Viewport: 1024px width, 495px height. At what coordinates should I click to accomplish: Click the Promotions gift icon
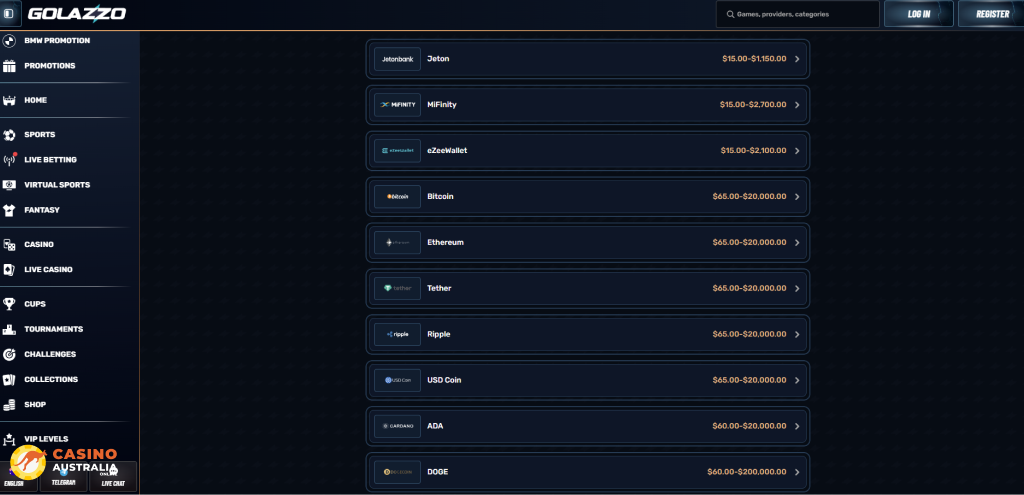click(x=9, y=66)
